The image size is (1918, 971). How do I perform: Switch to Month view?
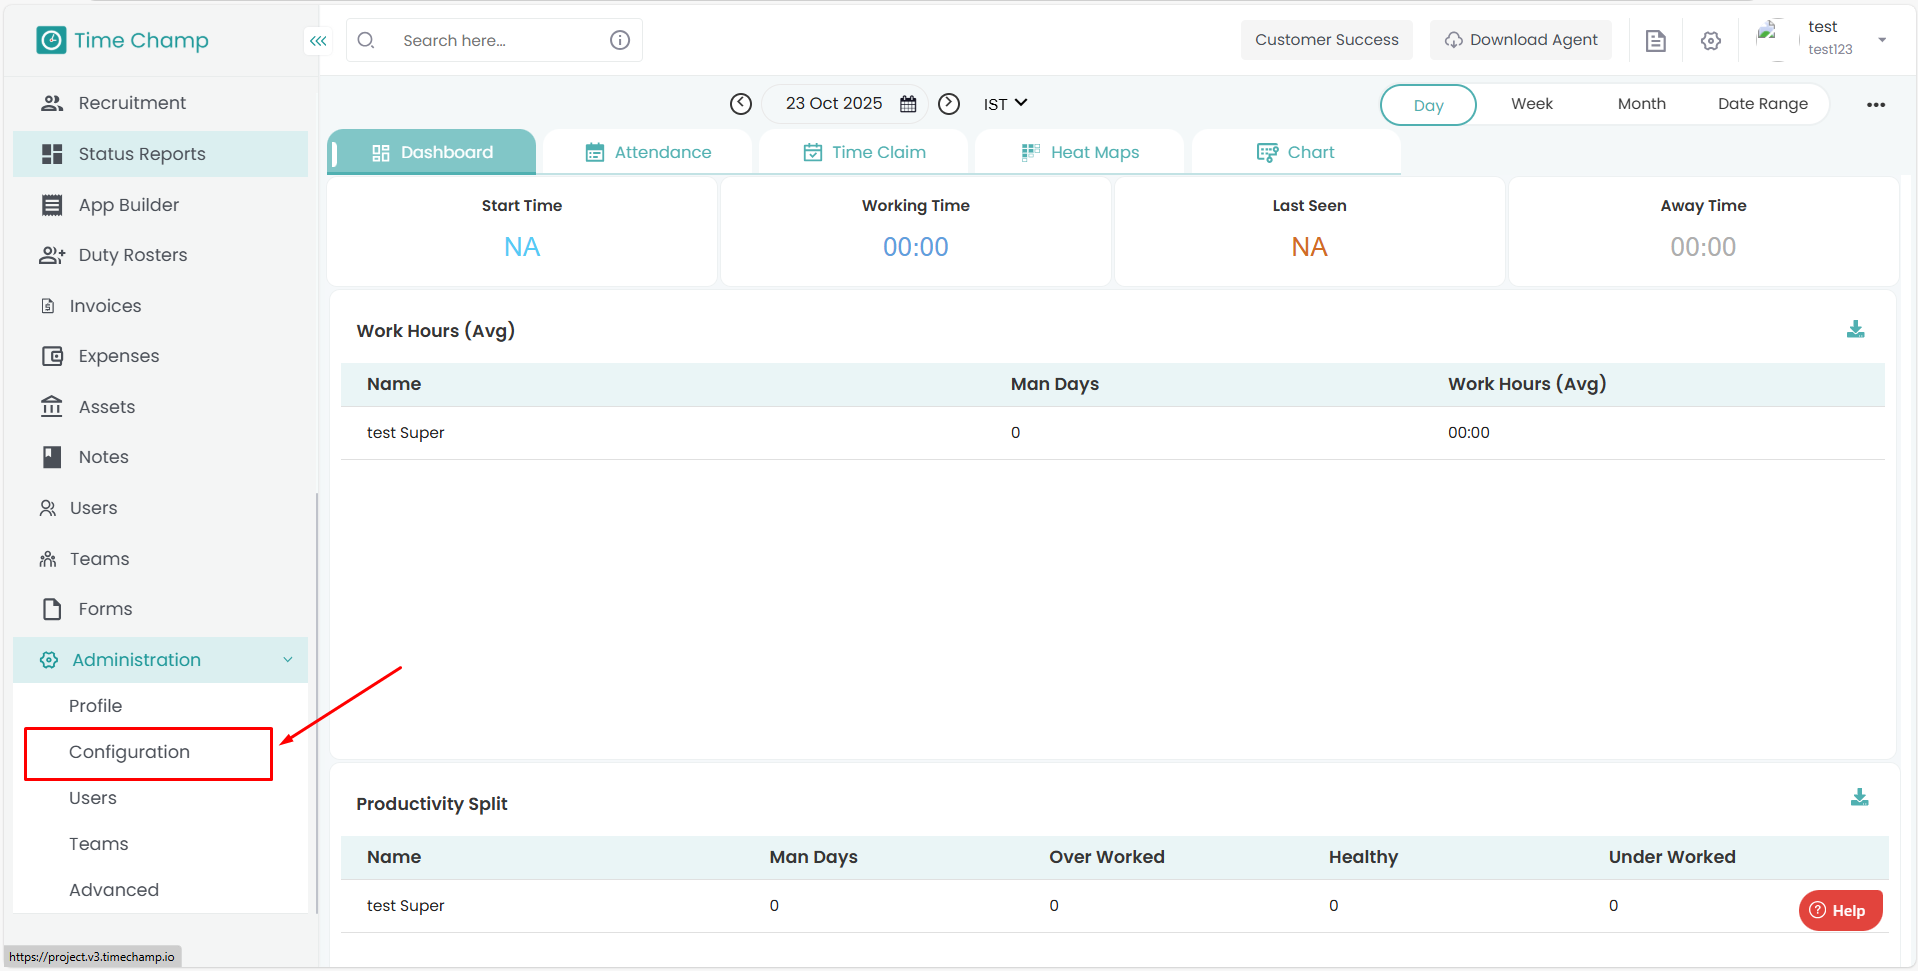1641,104
